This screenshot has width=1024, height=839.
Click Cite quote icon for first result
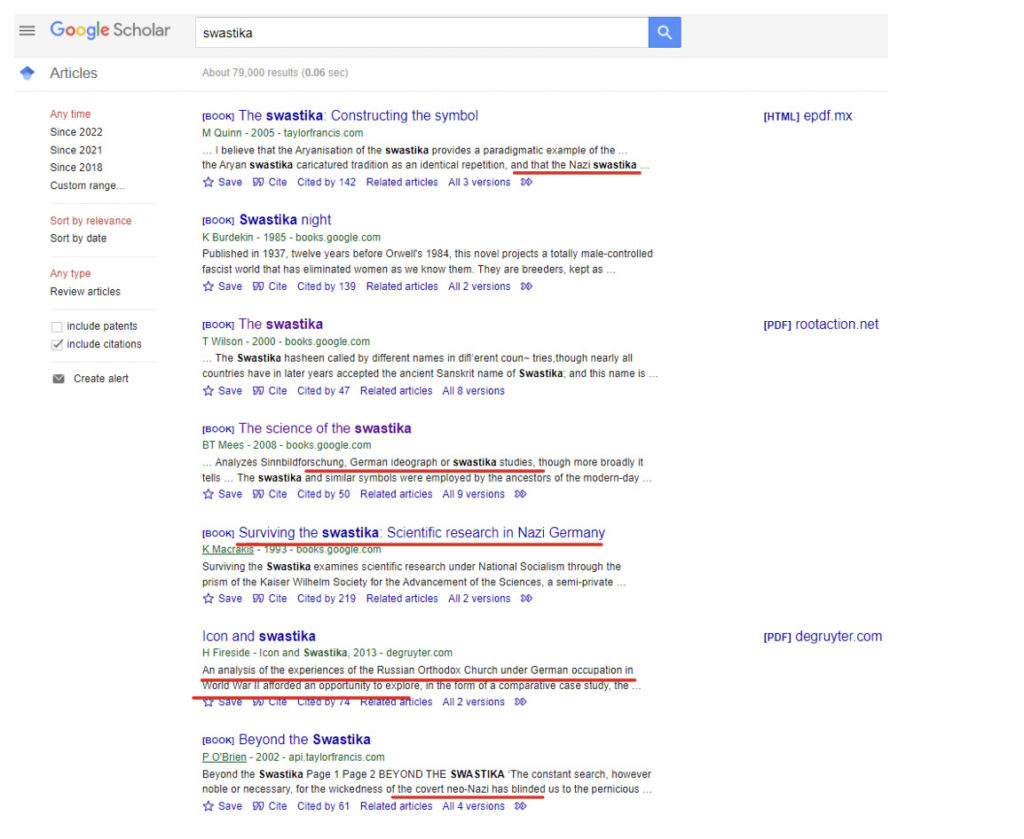pyautogui.click(x=258, y=183)
